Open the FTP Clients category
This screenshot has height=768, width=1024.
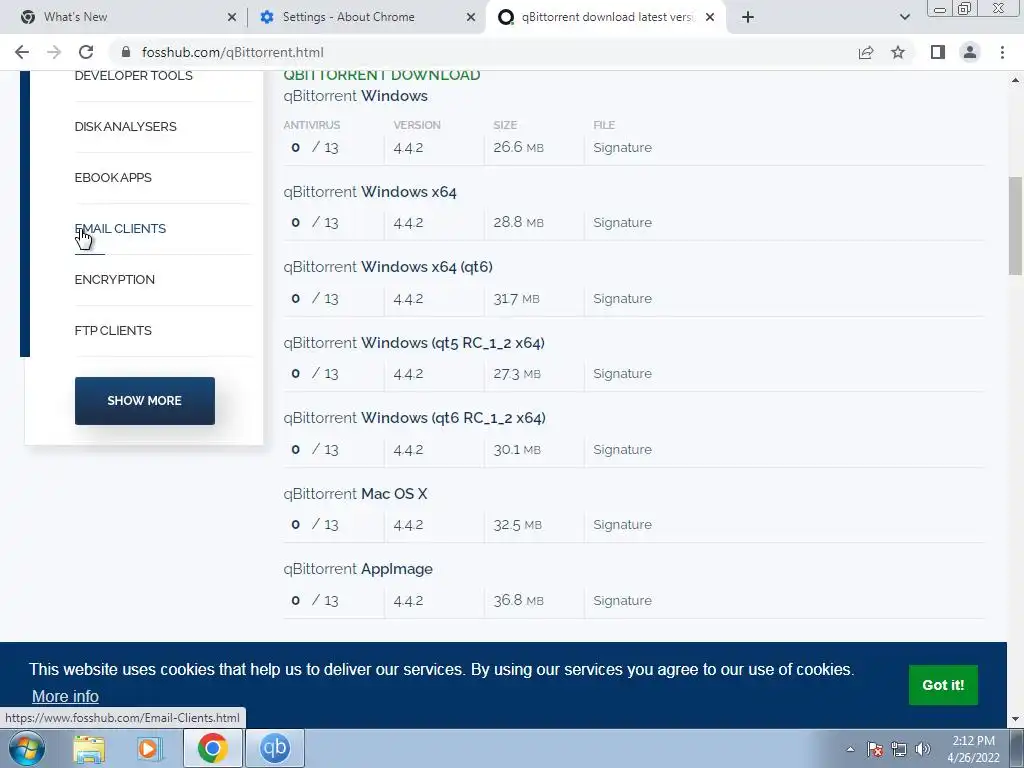[x=113, y=330]
